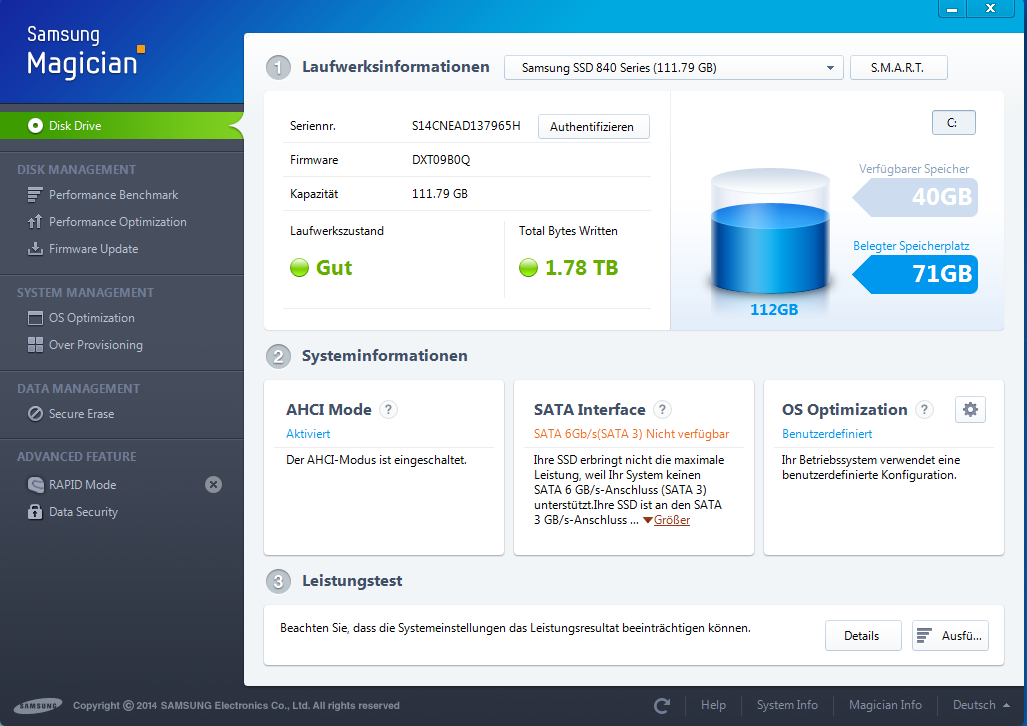Screen dimensions: 1027x726
Task: Click the green Total Bytes Written indicator
Action: [528, 267]
